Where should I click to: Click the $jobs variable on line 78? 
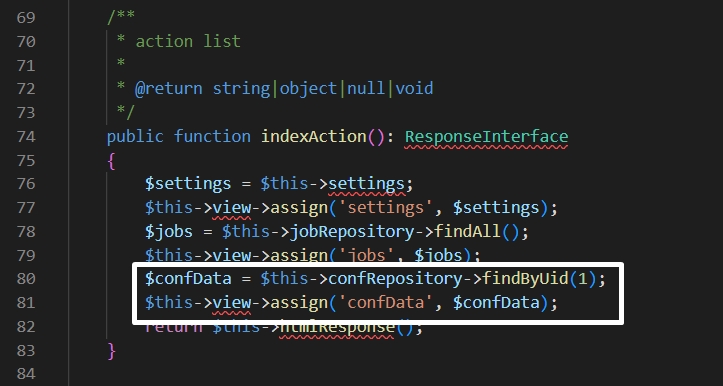click(169, 231)
